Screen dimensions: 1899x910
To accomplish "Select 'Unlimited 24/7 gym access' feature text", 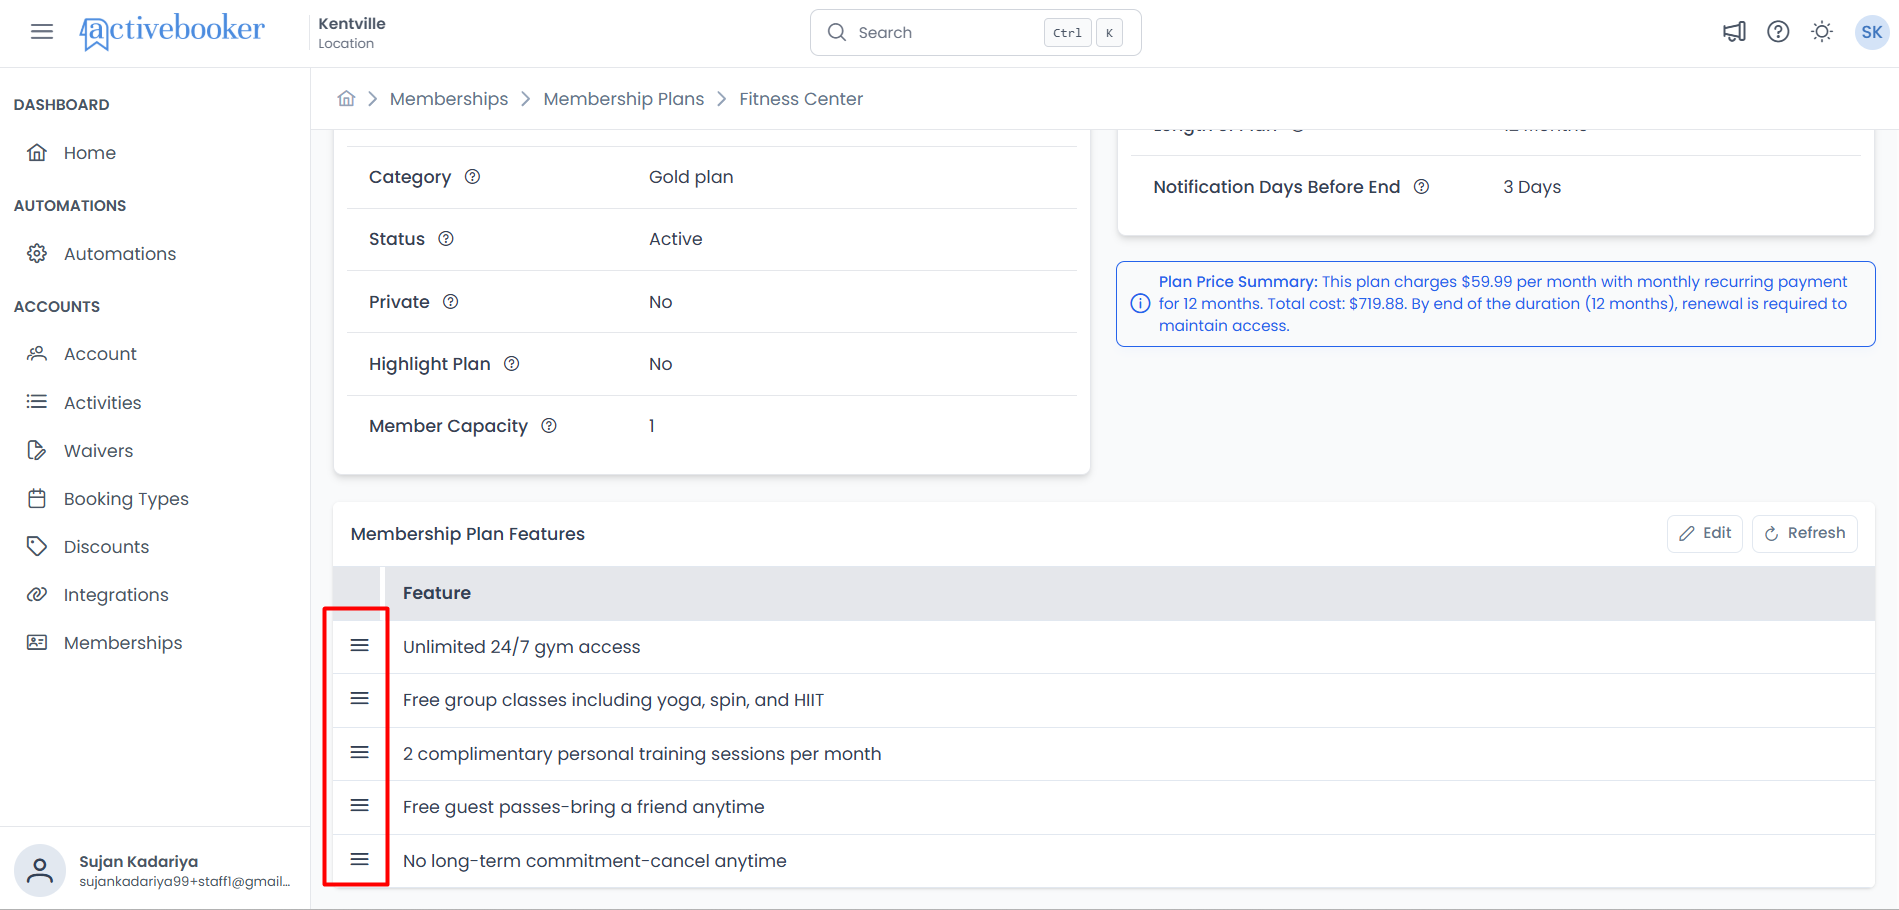I will tap(522, 647).
